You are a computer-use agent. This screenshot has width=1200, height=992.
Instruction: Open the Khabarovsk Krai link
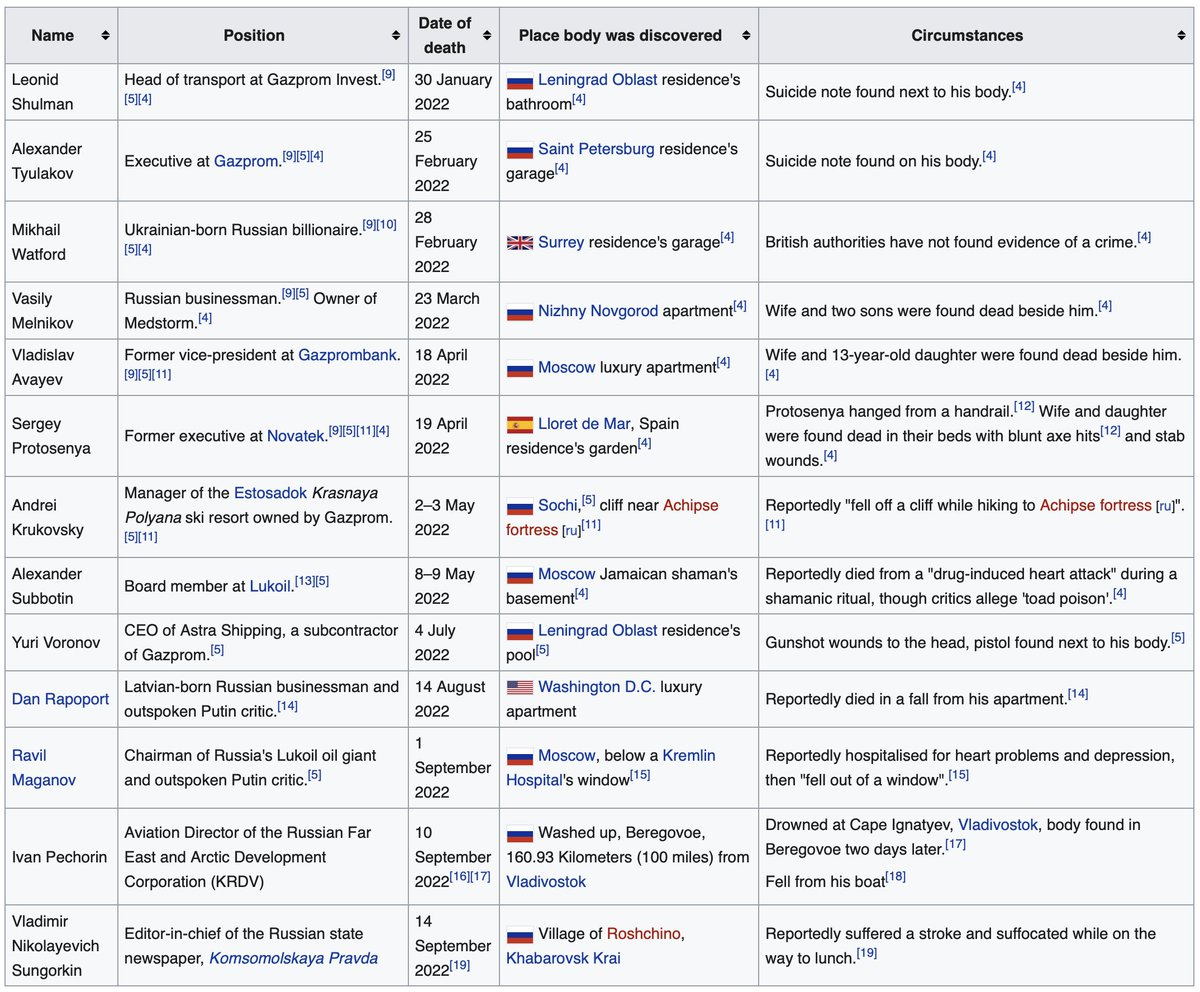click(563, 958)
